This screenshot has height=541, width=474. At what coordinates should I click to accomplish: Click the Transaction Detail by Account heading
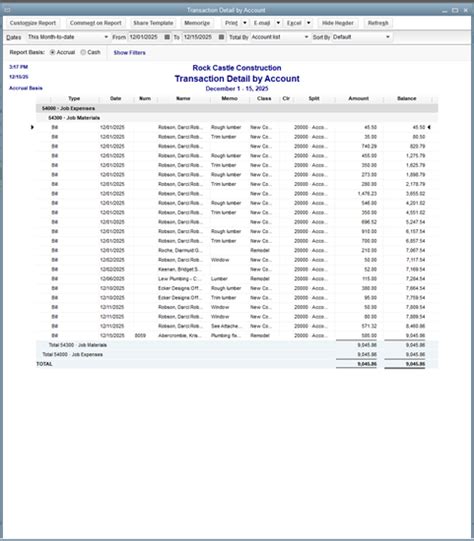[x=237, y=79]
